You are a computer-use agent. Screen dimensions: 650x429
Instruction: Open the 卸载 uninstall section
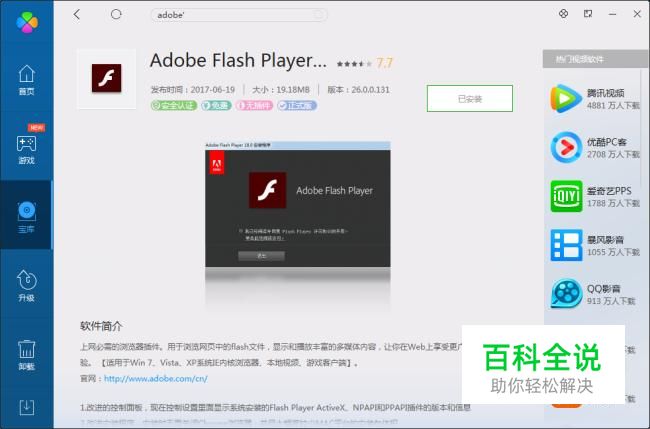[x=27, y=355]
